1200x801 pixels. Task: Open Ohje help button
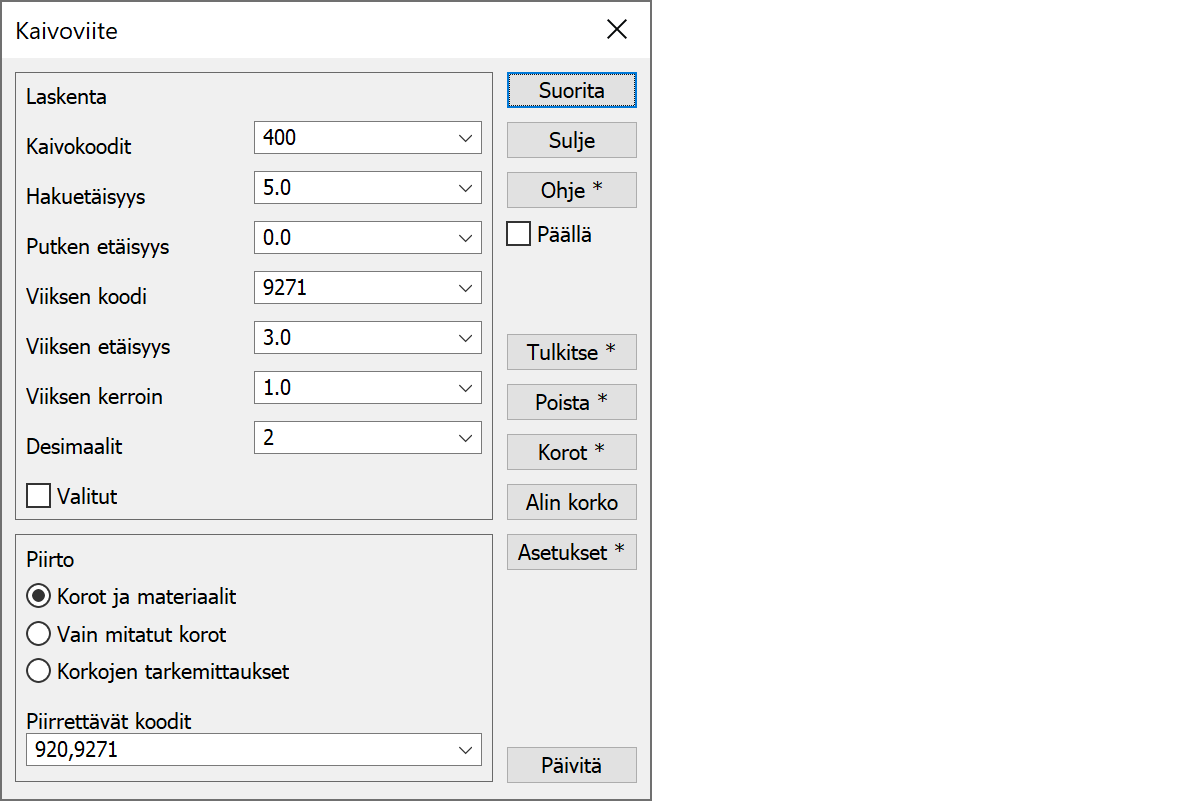(571, 190)
